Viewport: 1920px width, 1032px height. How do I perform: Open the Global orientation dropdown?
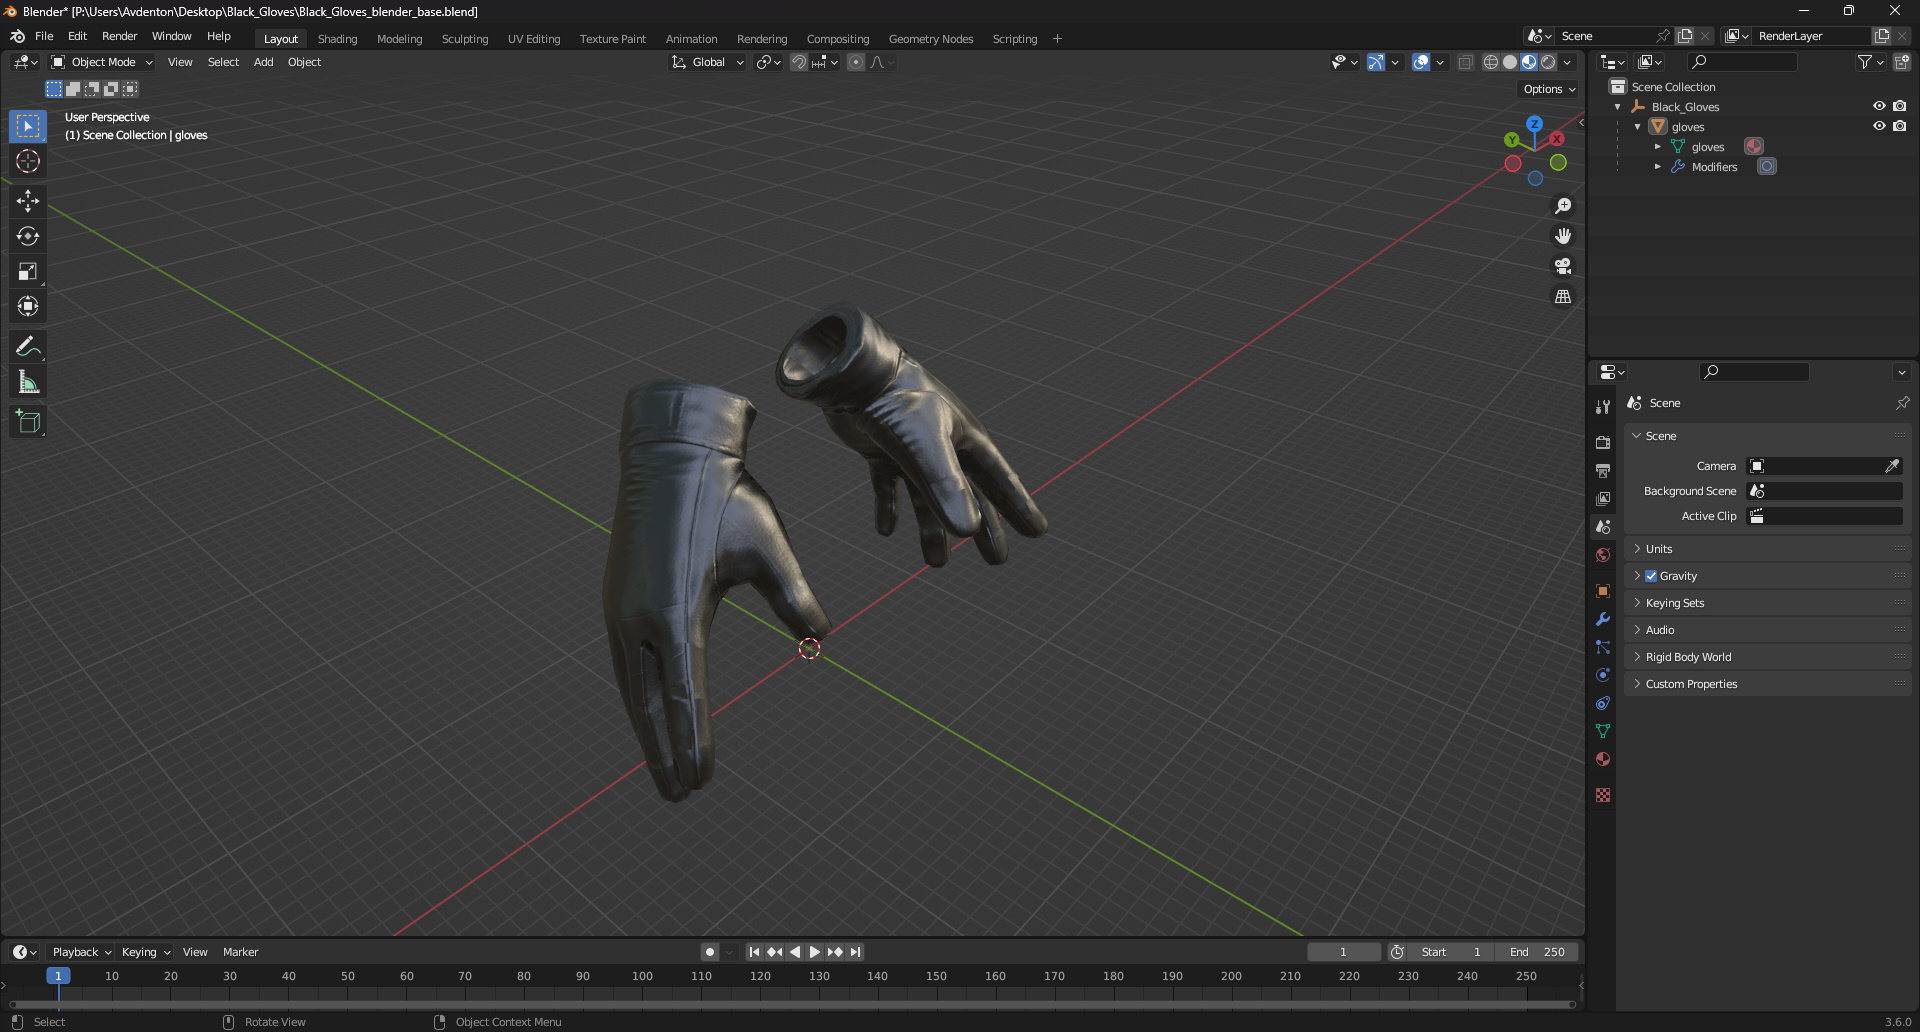point(708,62)
